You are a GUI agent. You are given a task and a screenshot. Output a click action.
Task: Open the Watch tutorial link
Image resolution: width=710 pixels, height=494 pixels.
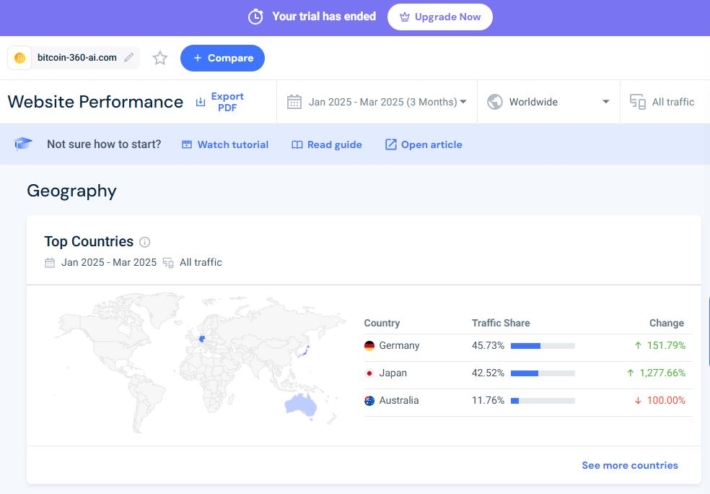click(233, 144)
